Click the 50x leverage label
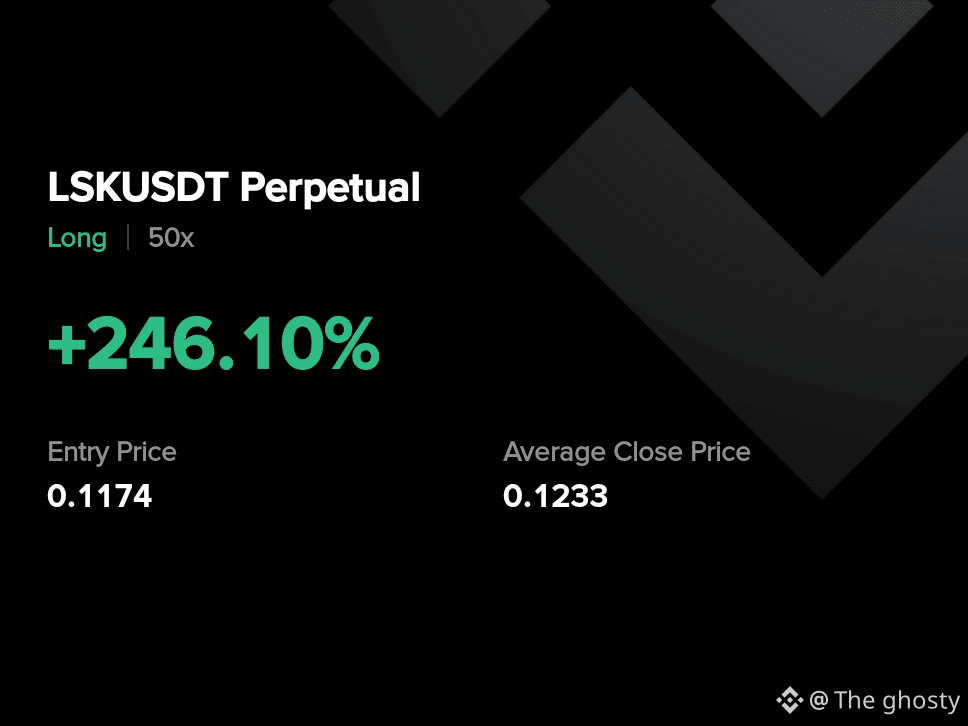 click(171, 238)
